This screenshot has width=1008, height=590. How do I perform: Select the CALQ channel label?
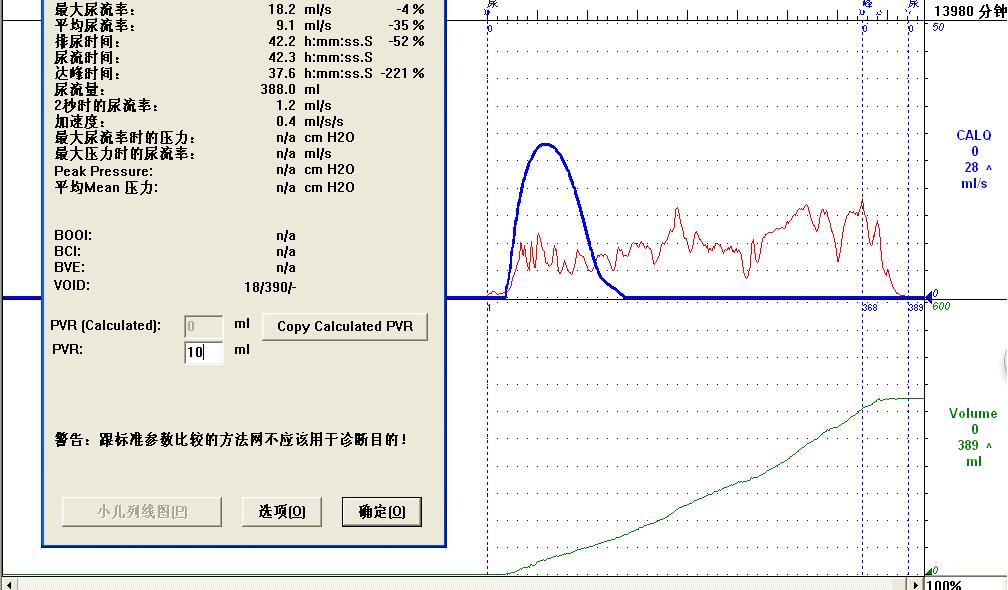[972, 134]
